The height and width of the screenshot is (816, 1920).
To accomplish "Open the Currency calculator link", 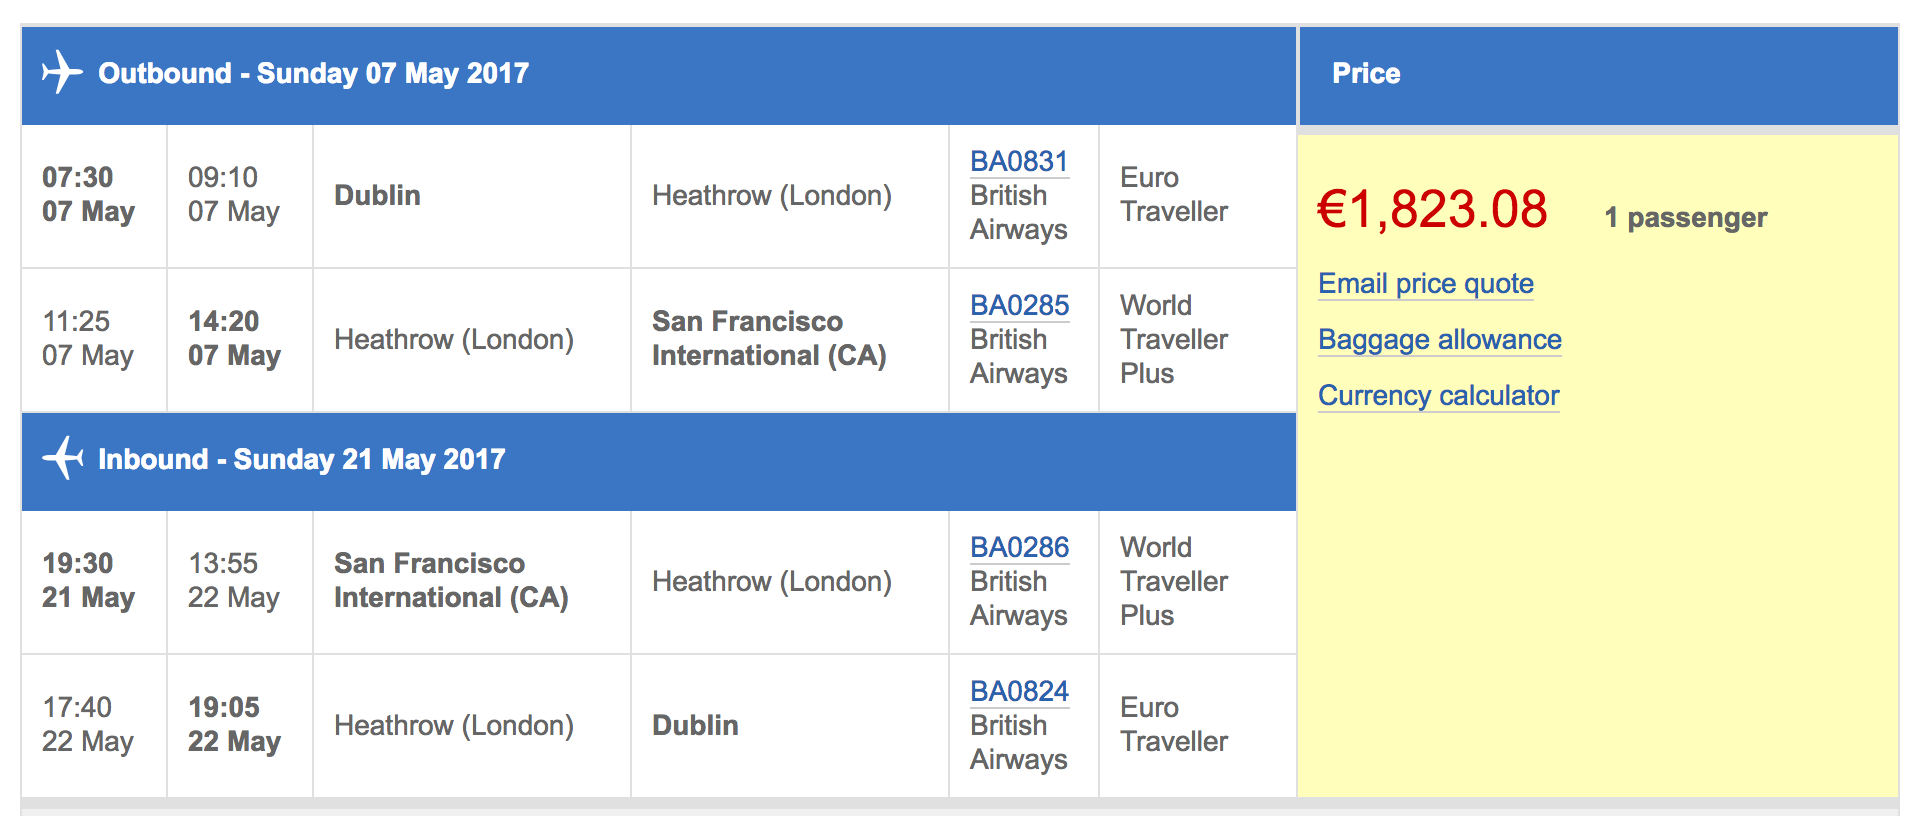I will (x=1438, y=396).
